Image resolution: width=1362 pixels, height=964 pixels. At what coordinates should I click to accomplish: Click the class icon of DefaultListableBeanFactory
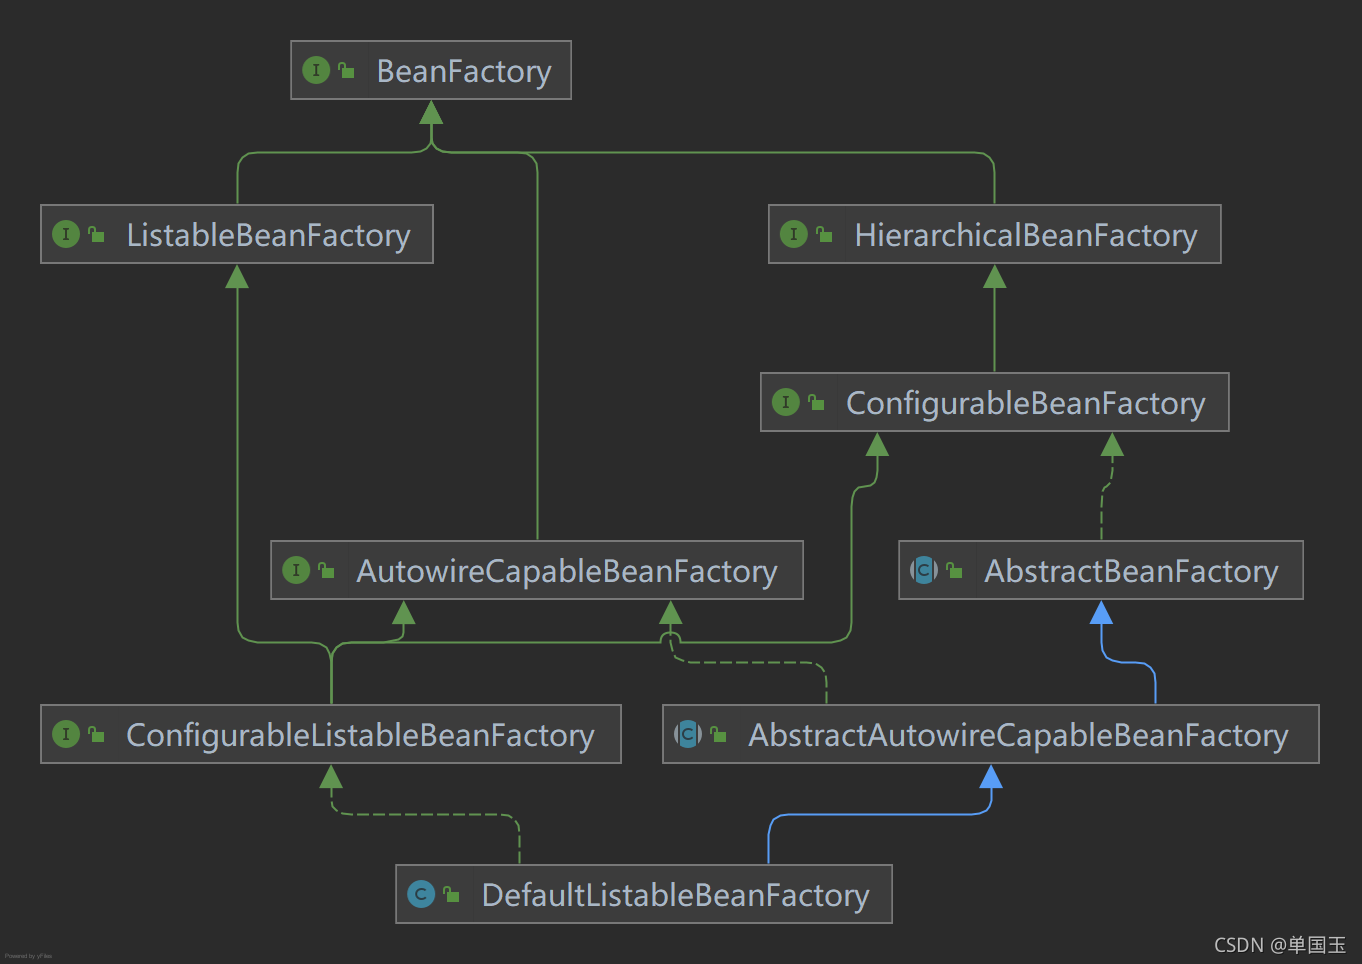pos(421,894)
